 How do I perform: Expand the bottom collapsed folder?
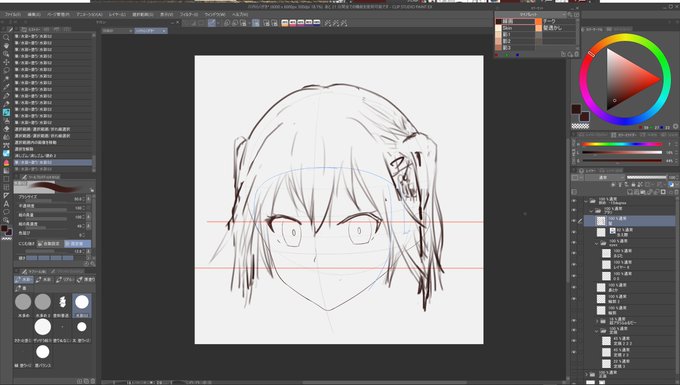tap(586, 374)
